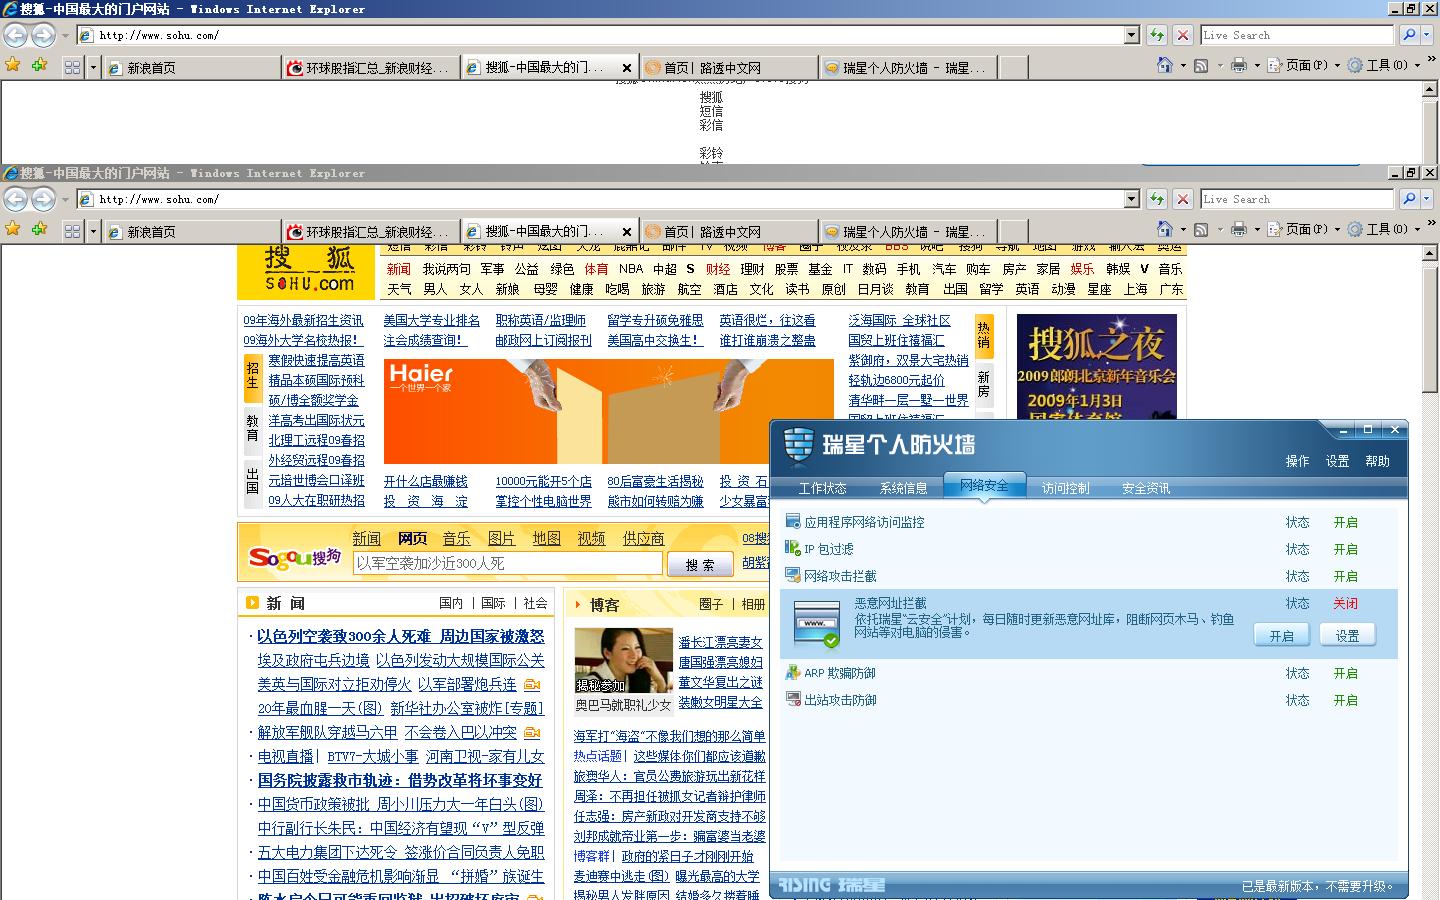Click the Haier banner advertisement
Image resolution: width=1440 pixels, height=900 pixels.
pyautogui.click(x=608, y=412)
